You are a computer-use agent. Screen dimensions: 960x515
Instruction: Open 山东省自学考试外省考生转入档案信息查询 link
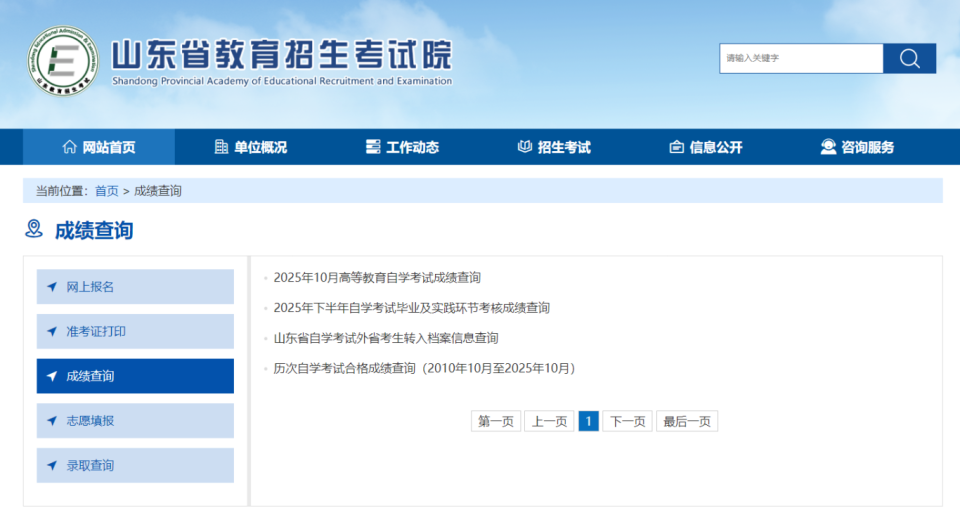(386, 338)
